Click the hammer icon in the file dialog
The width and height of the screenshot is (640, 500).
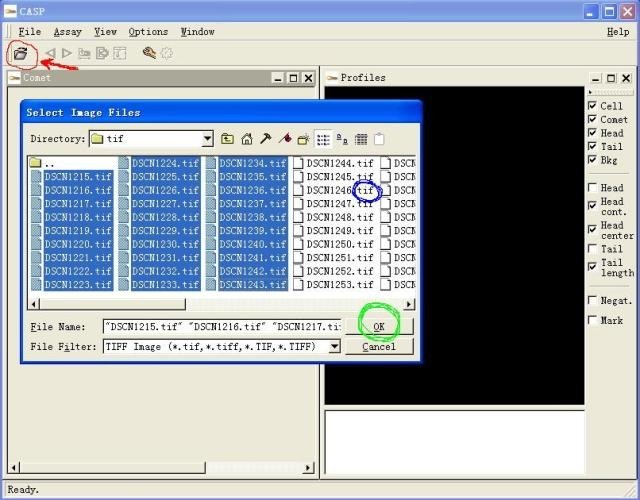tap(266, 139)
